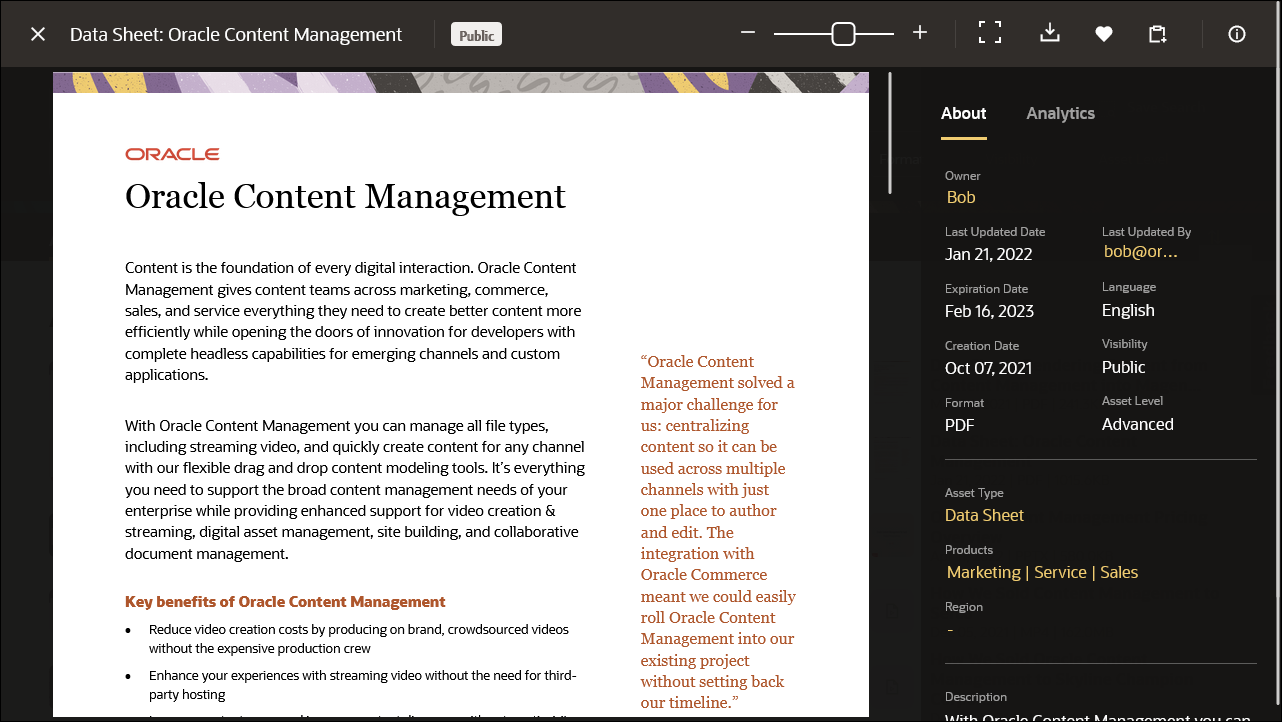
Task: Toggle the info details panel
Action: (1237, 34)
